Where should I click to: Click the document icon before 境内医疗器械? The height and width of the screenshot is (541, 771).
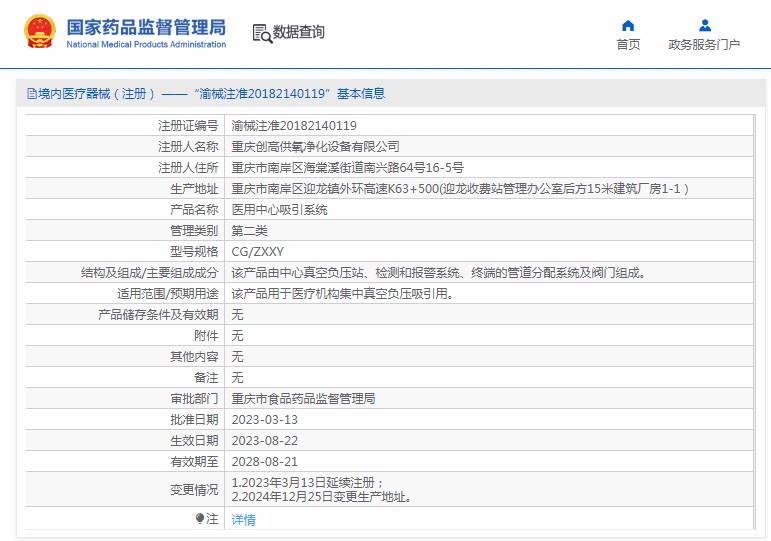32,93
